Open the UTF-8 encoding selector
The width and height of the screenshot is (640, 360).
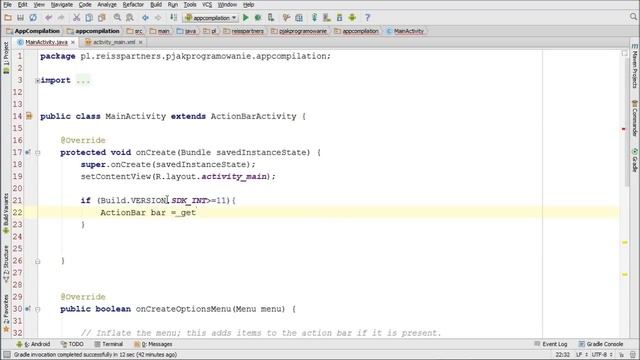pos(602,355)
